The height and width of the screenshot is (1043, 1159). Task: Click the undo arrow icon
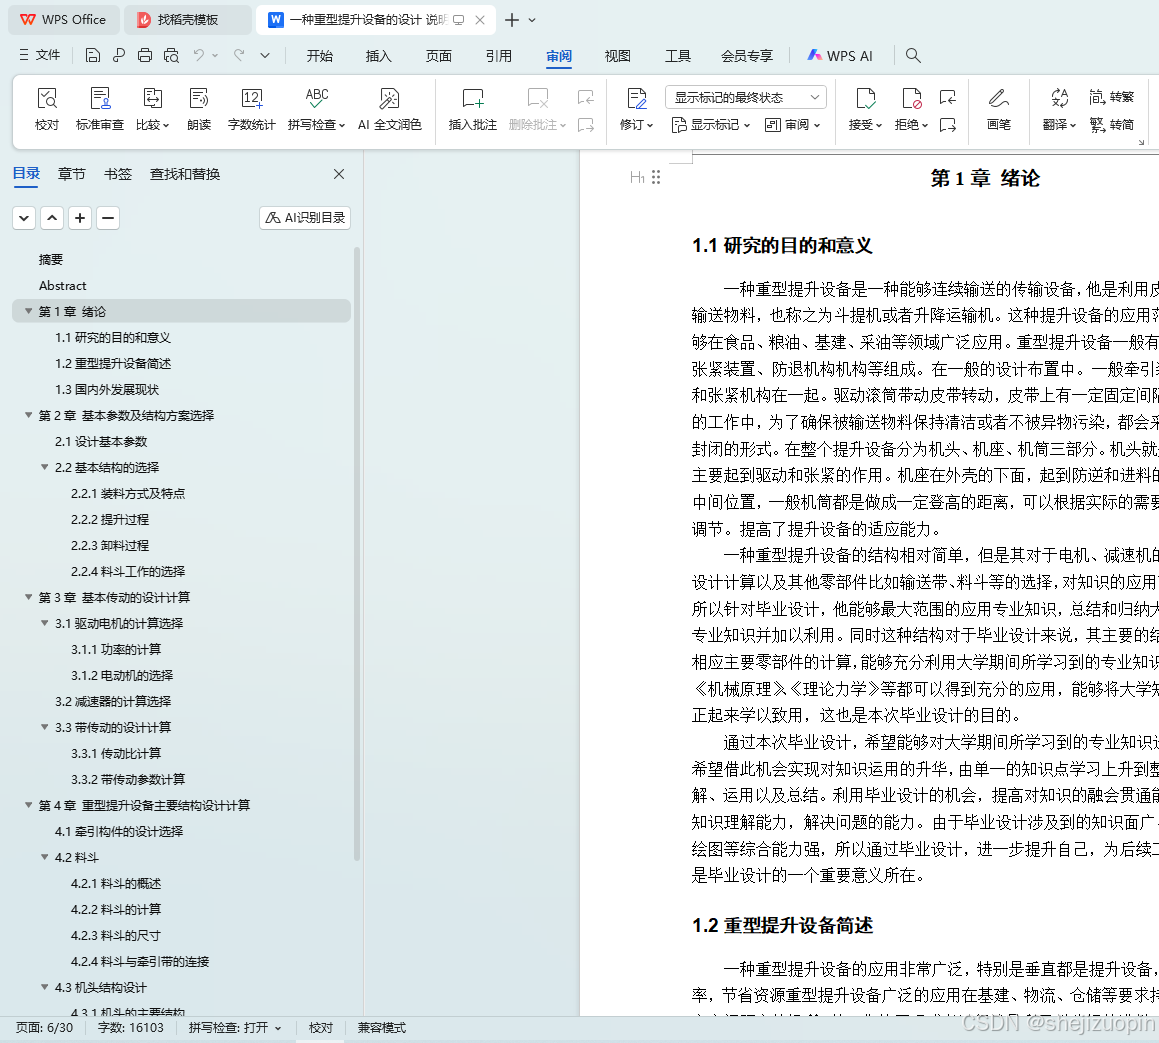coord(198,55)
